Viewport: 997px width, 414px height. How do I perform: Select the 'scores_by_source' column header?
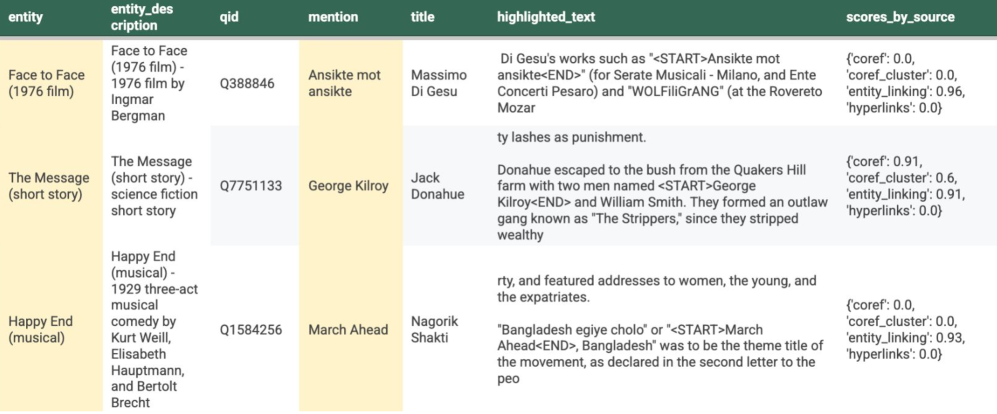pyautogui.click(x=900, y=18)
